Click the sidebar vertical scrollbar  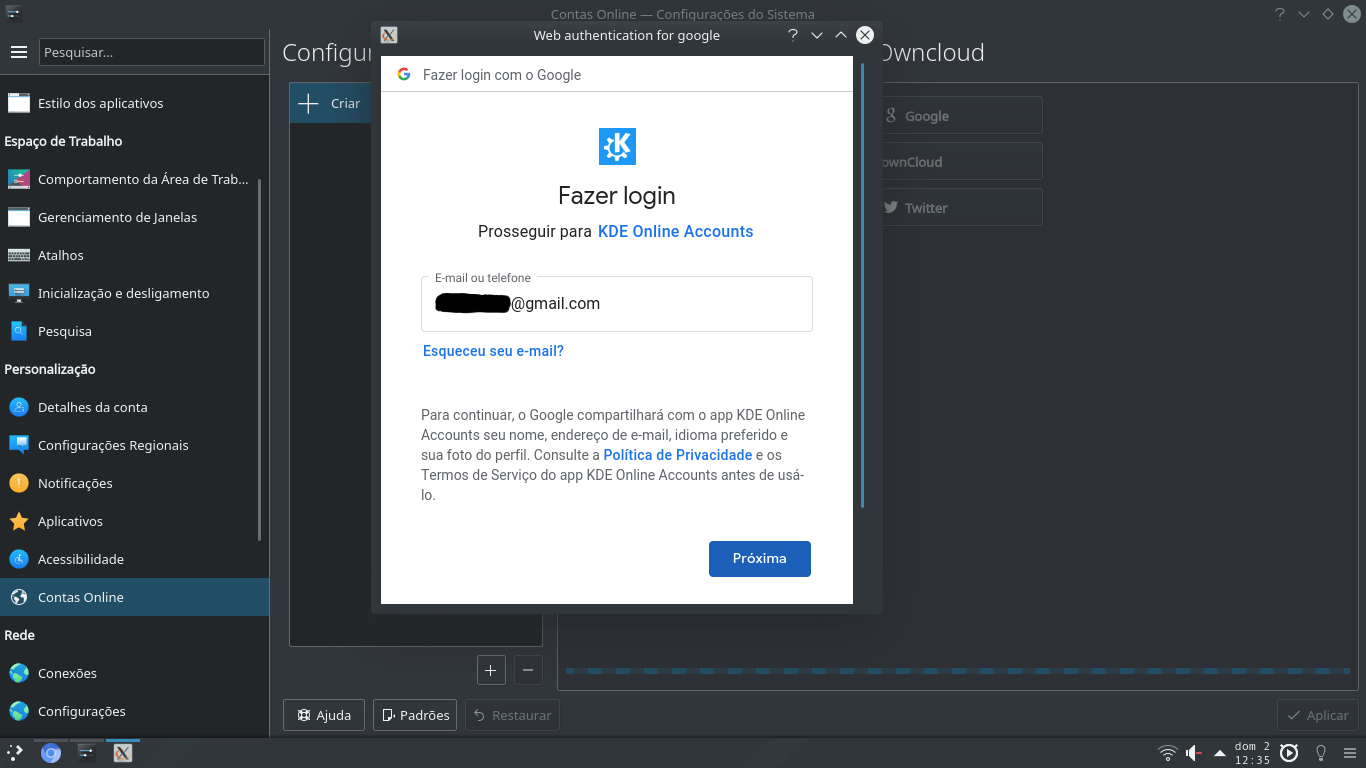(260, 359)
